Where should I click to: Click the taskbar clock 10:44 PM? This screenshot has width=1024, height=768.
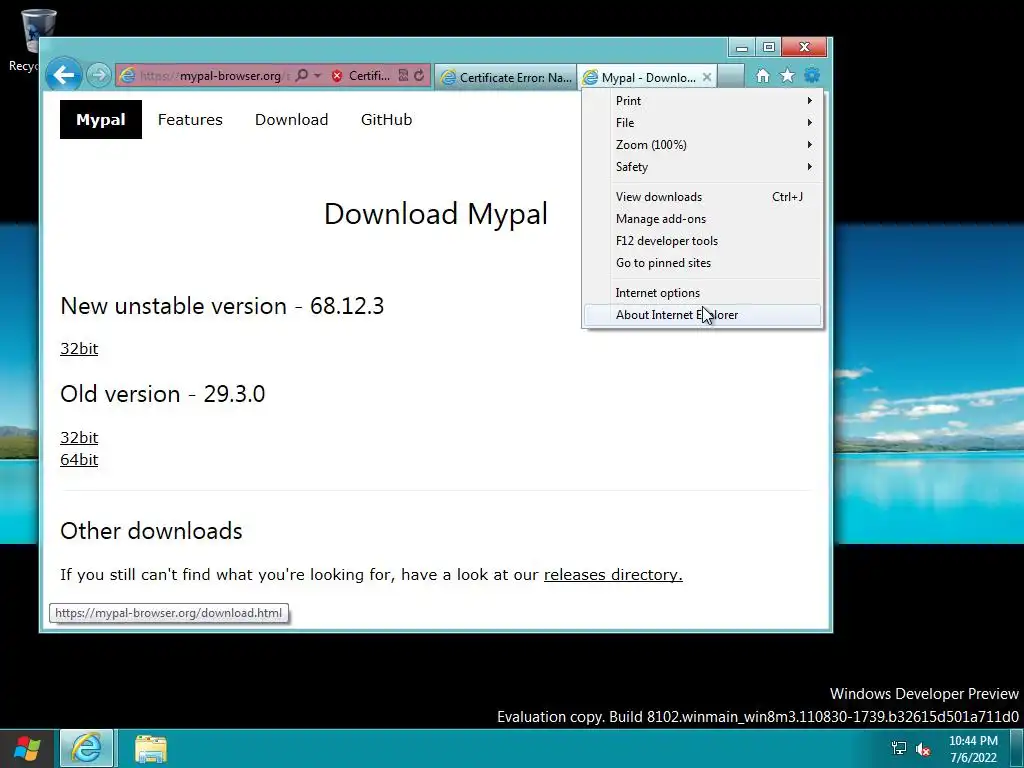pyautogui.click(x=973, y=741)
